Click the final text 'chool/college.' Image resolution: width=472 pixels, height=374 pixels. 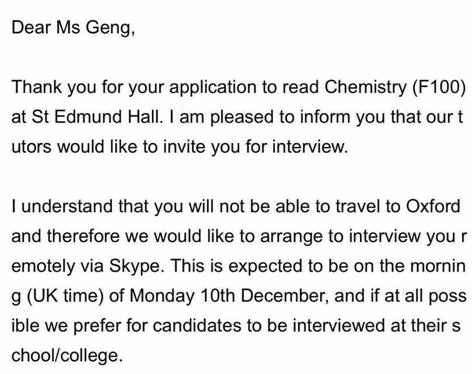65,356
